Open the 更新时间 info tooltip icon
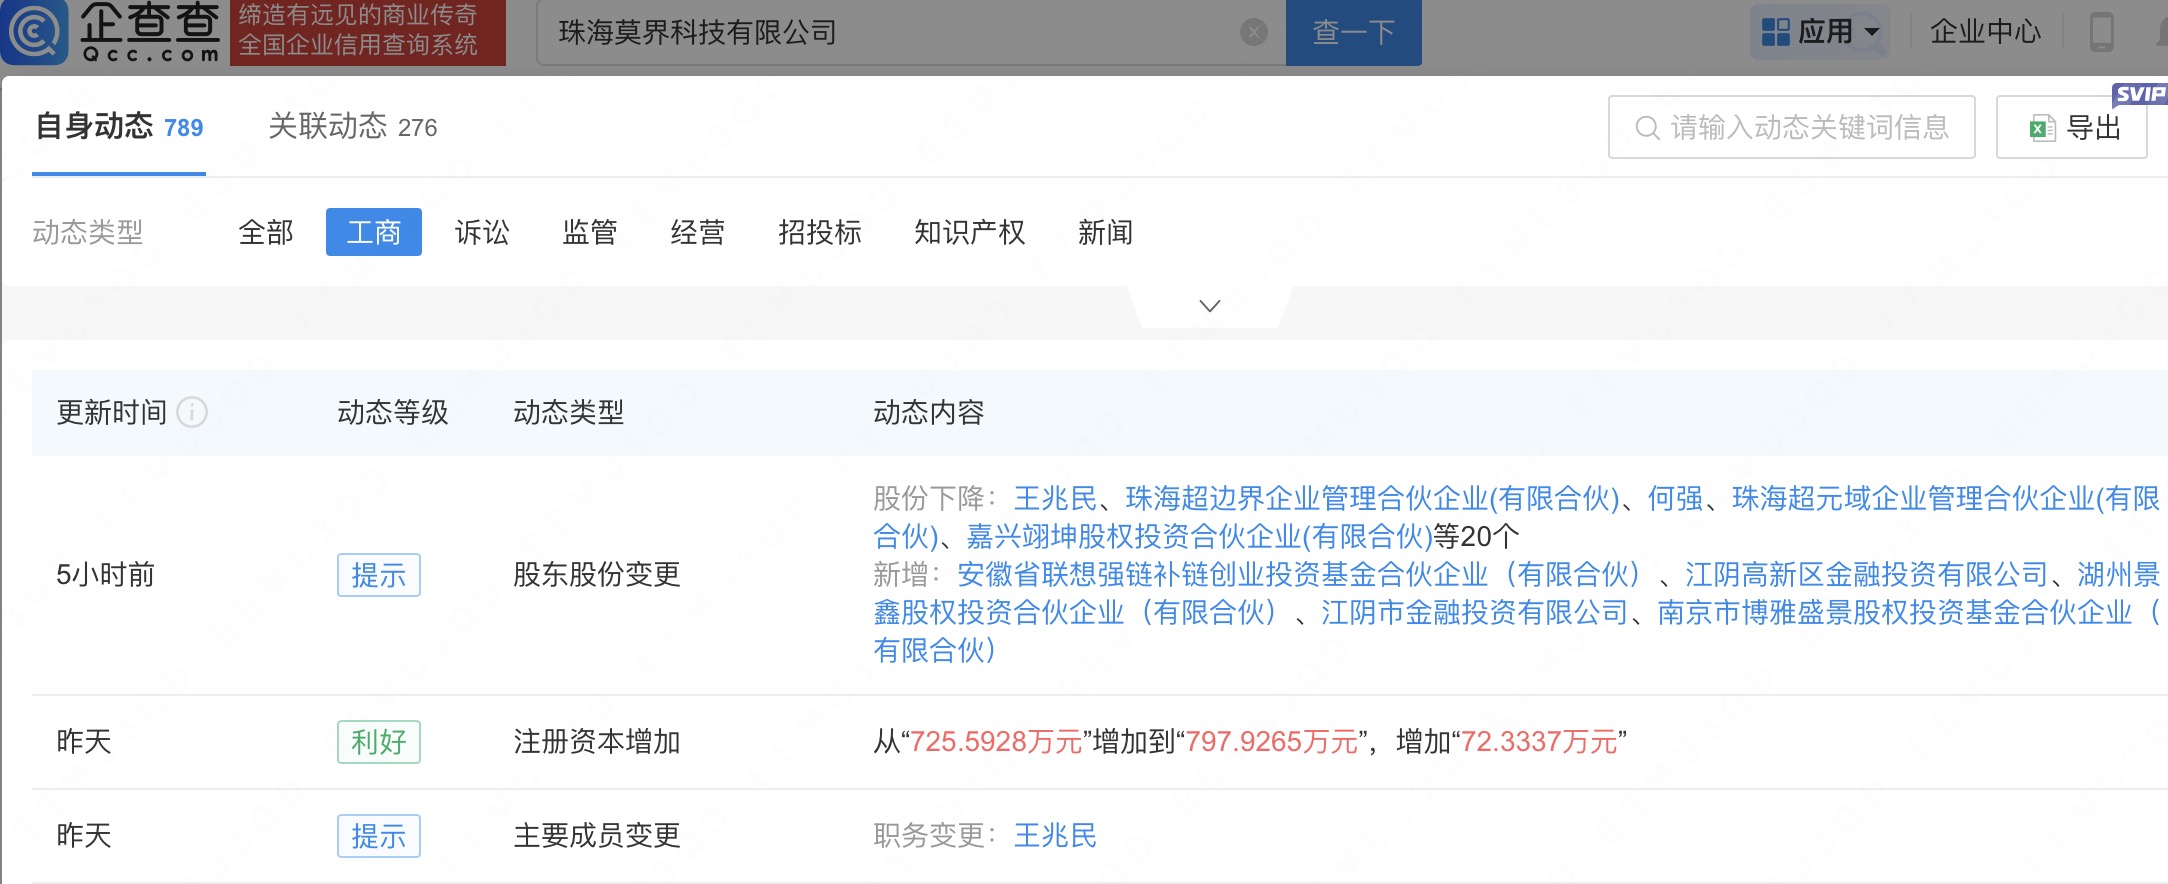 point(192,412)
